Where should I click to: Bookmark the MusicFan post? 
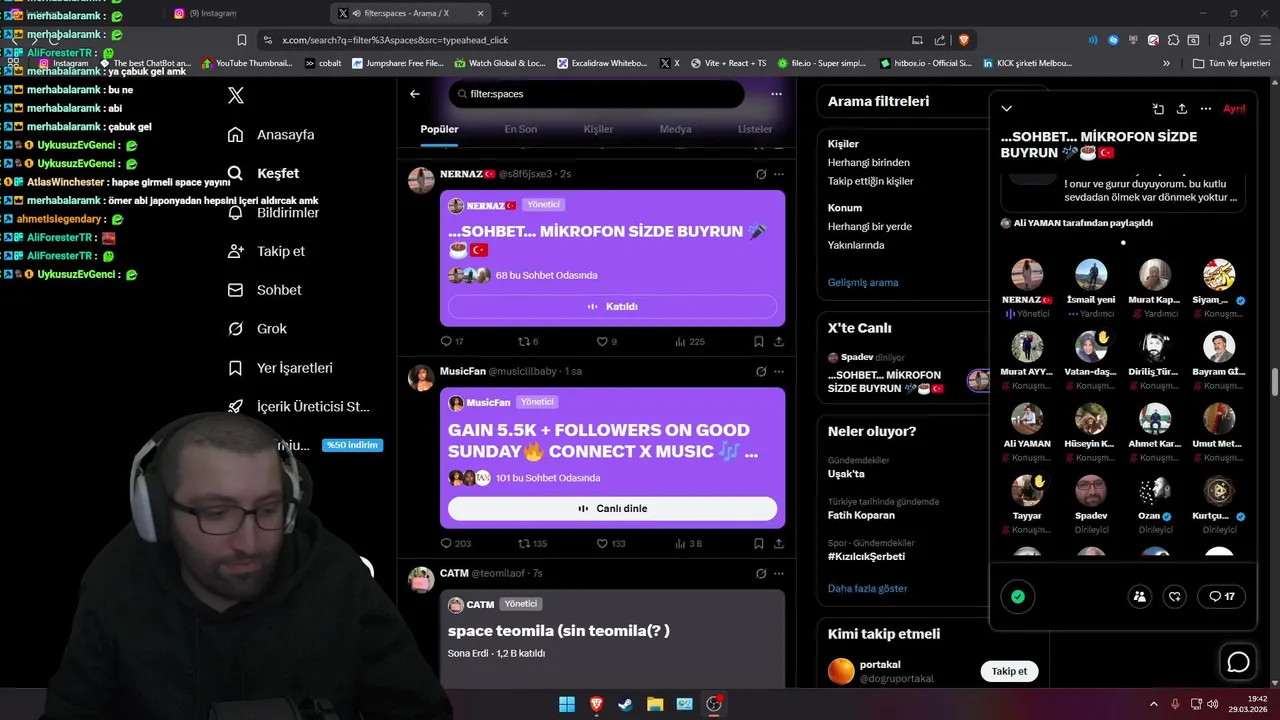[759, 544]
